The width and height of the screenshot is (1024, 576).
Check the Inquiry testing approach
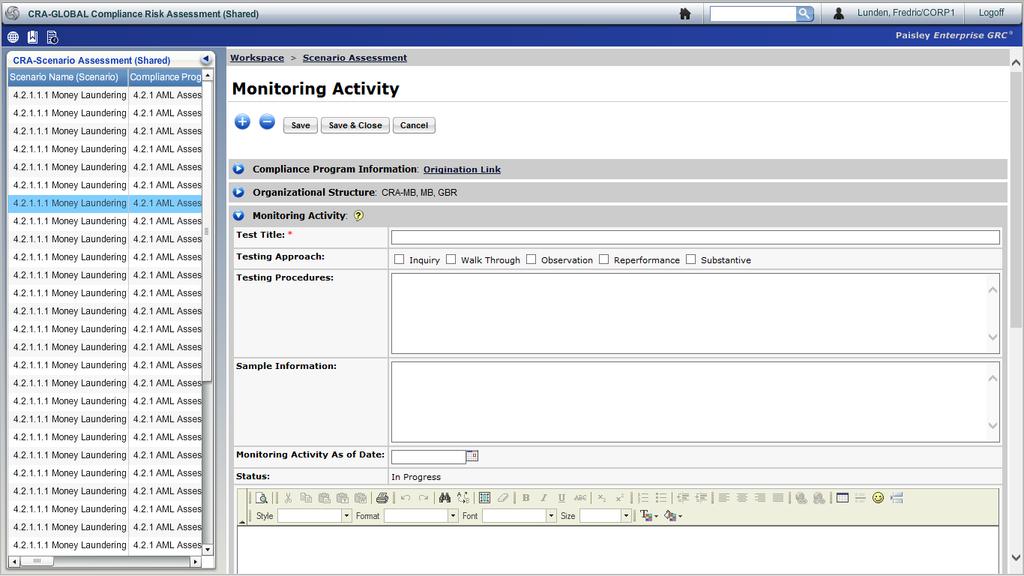(x=399, y=259)
